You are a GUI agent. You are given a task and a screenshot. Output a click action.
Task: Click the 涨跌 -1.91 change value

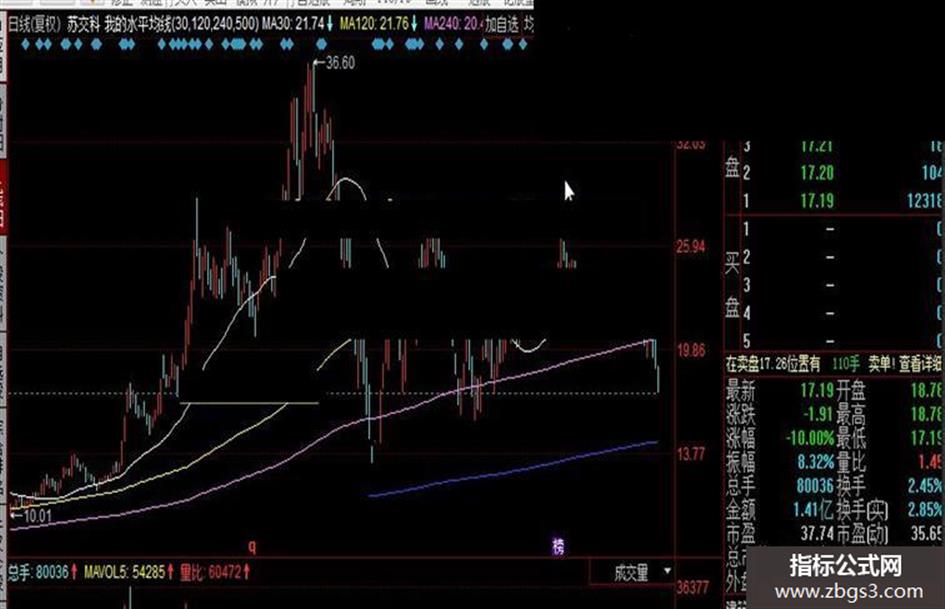coord(818,414)
